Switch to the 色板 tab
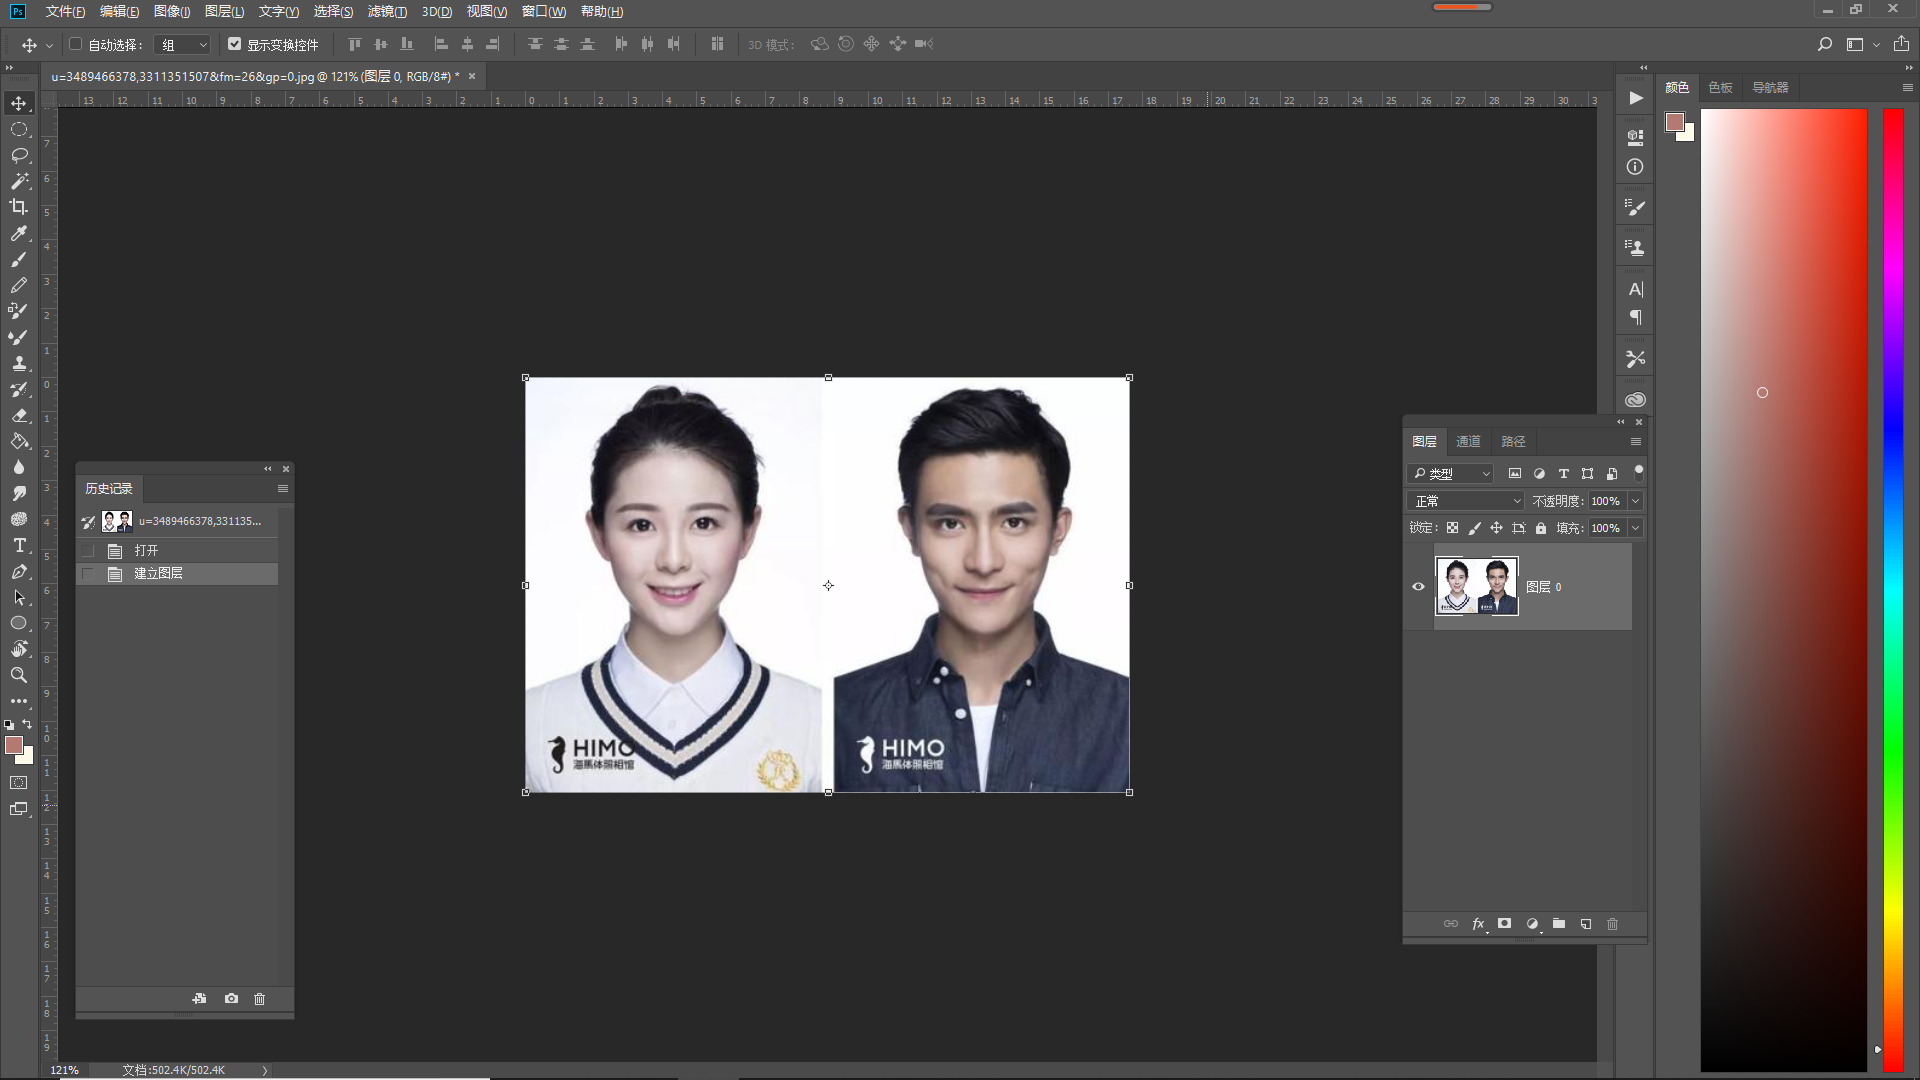The height and width of the screenshot is (1080, 1920). tap(1720, 88)
